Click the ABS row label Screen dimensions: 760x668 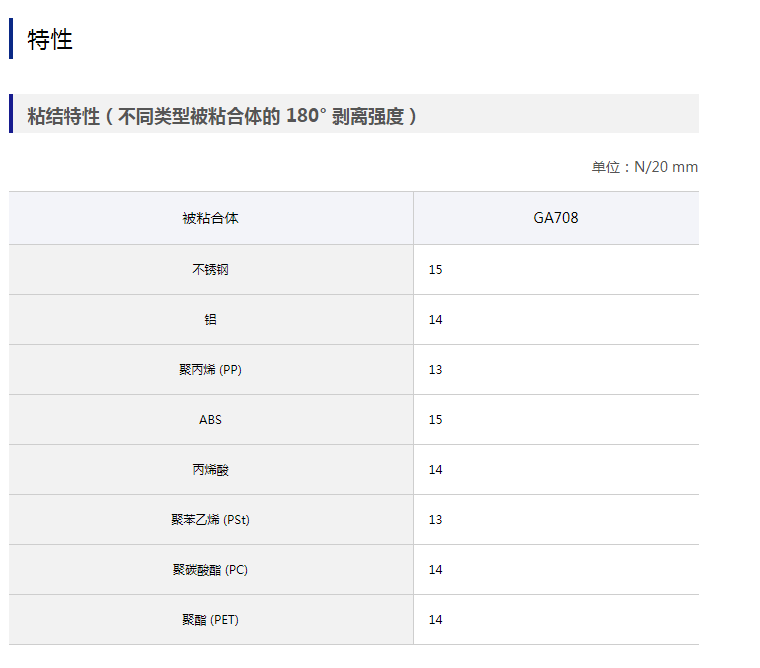tap(210, 420)
